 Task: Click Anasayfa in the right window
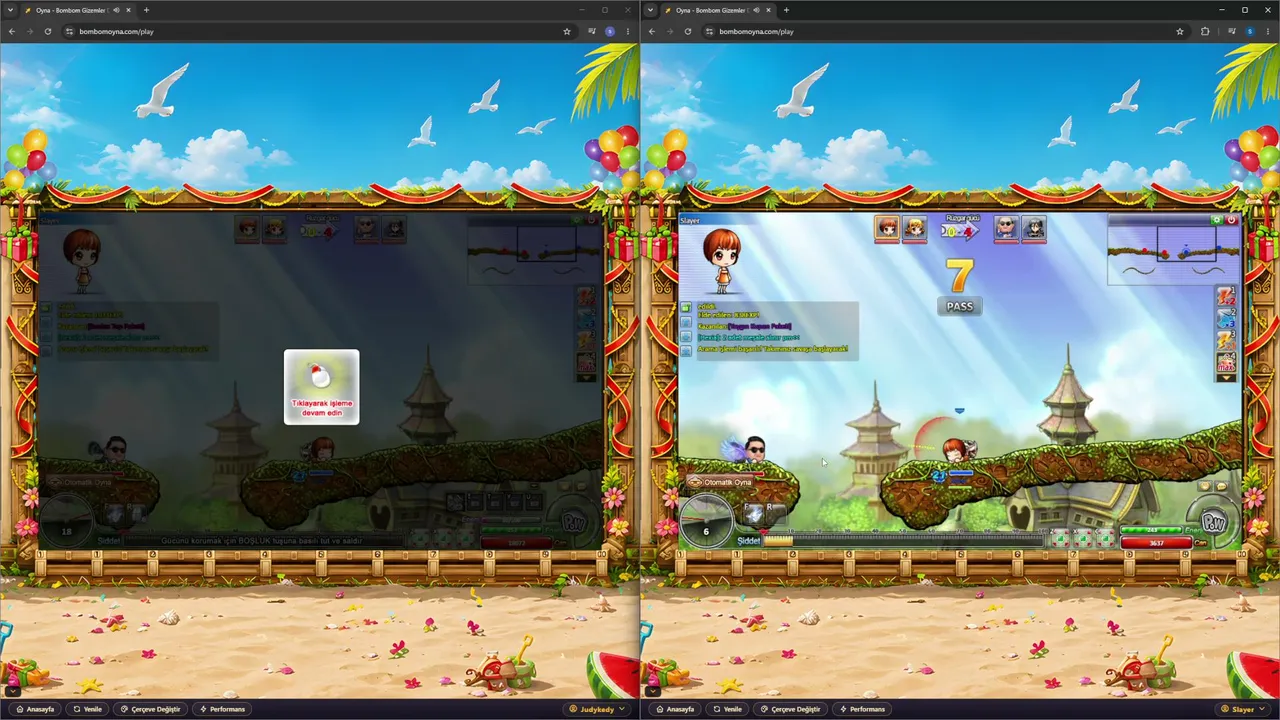coord(675,709)
